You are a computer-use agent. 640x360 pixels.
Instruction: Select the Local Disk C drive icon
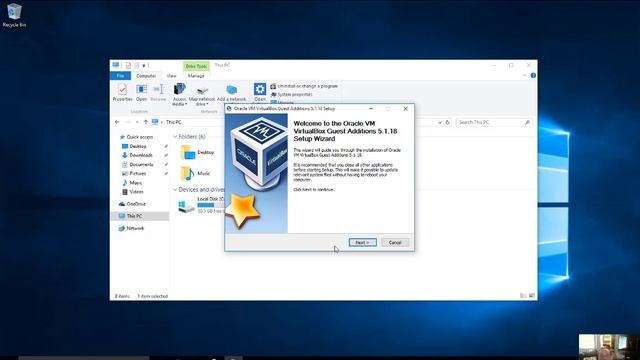[x=186, y=206]
